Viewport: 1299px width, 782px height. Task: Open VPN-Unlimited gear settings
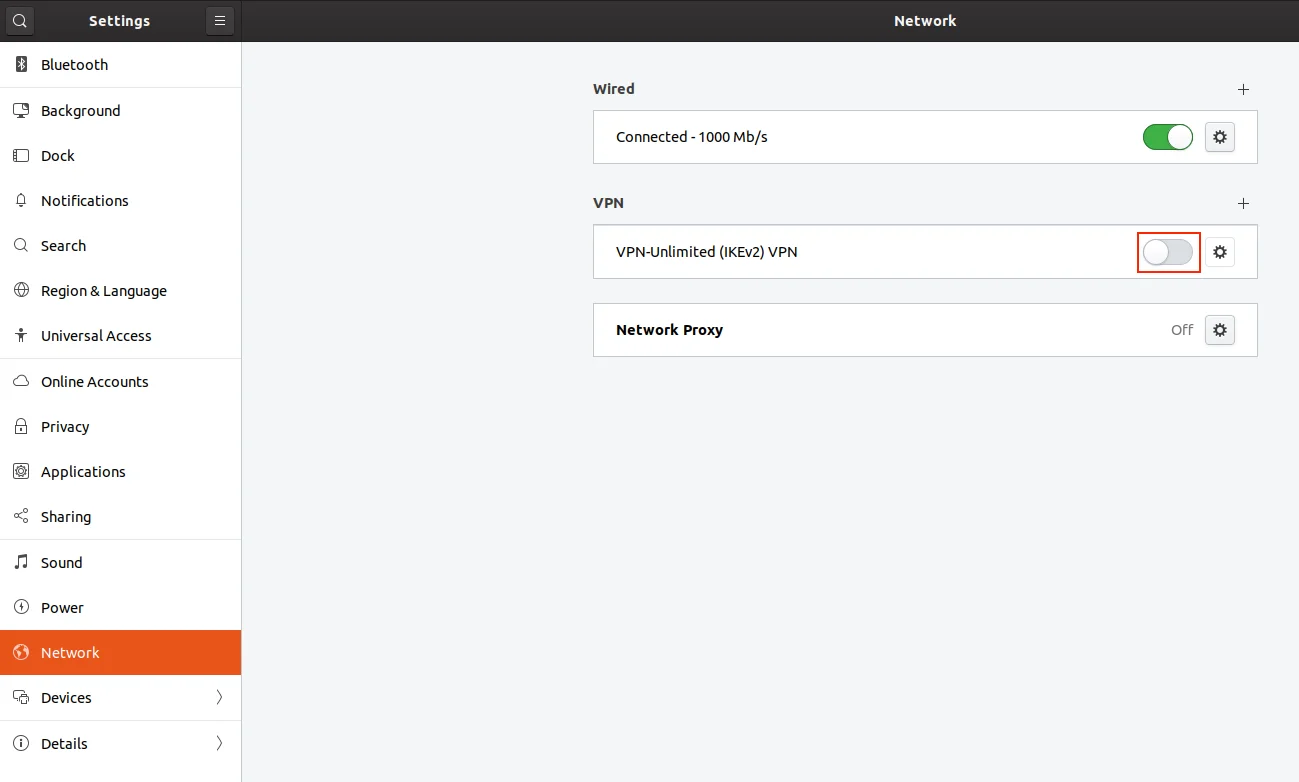[1219, 252]
